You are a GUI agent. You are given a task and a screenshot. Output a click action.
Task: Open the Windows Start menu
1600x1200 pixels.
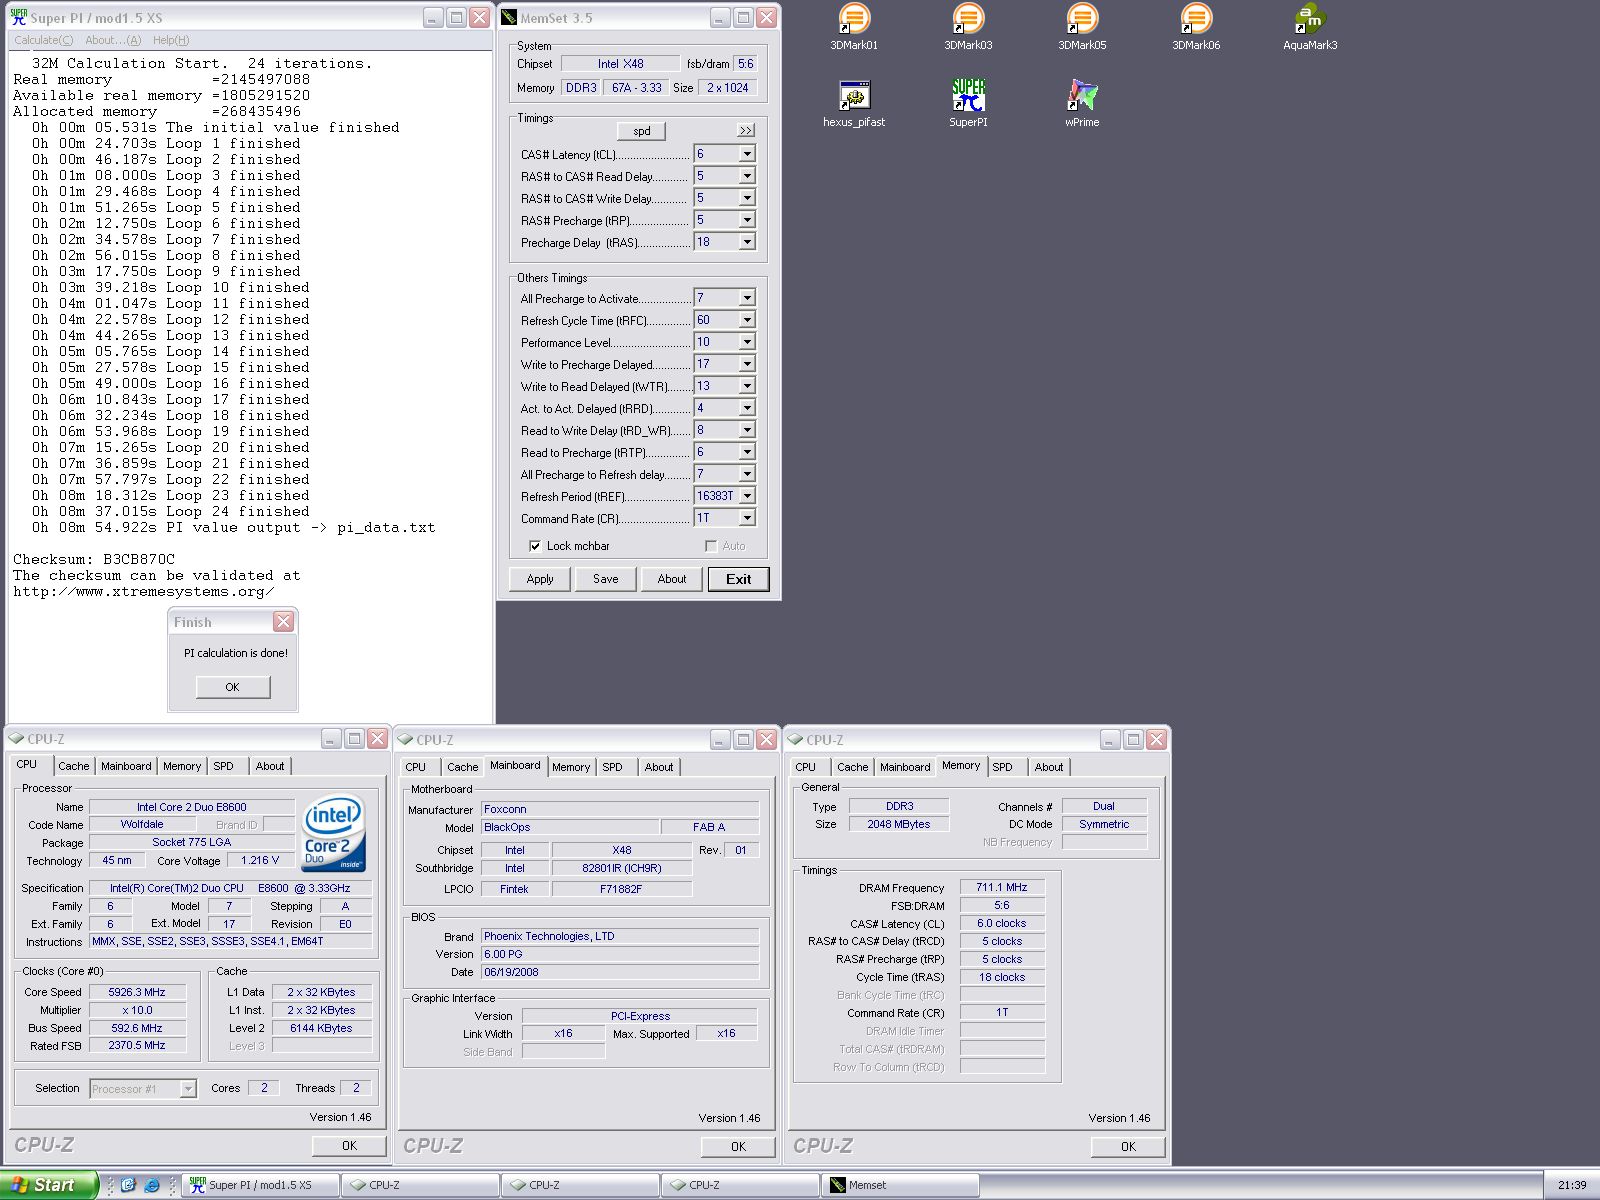tap(49, 1185)
